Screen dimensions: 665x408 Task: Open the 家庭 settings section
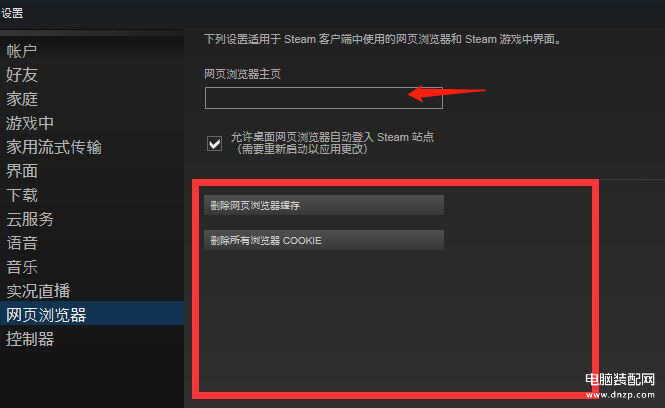click(22, 99)
